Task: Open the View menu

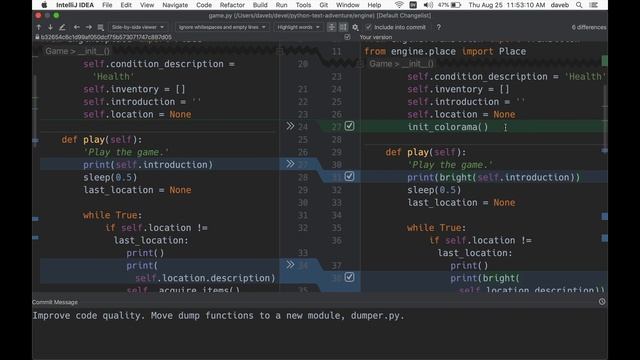Action: tap(147, 5)
